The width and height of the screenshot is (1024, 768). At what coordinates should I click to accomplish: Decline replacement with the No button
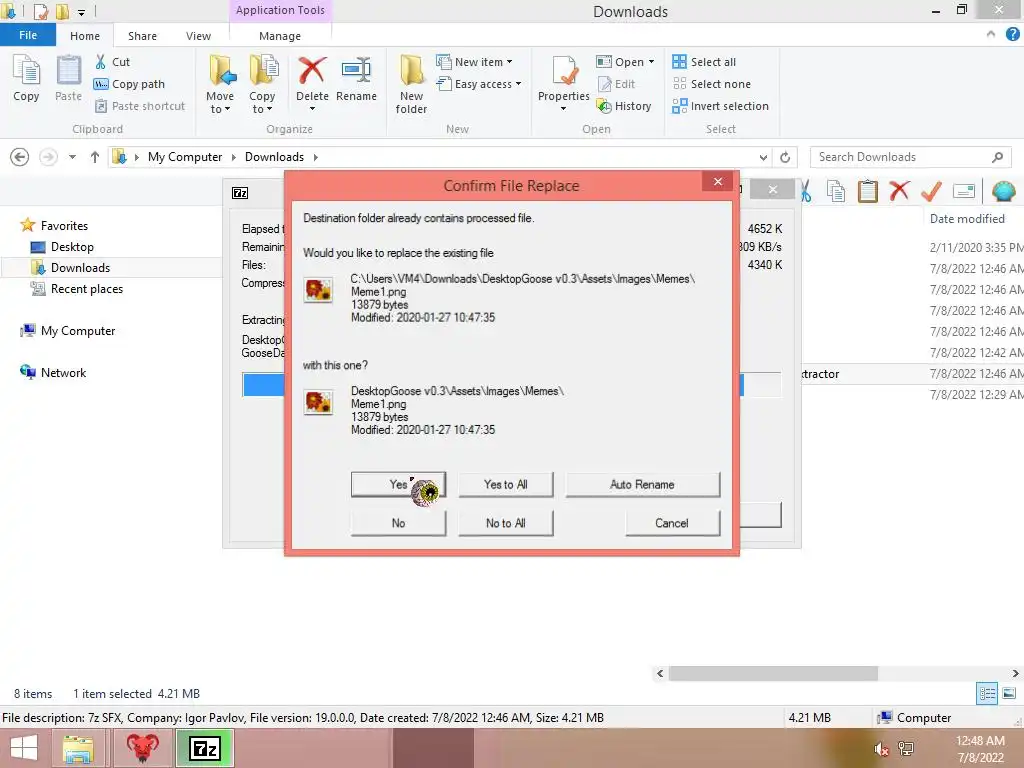[x=398, y=523]
